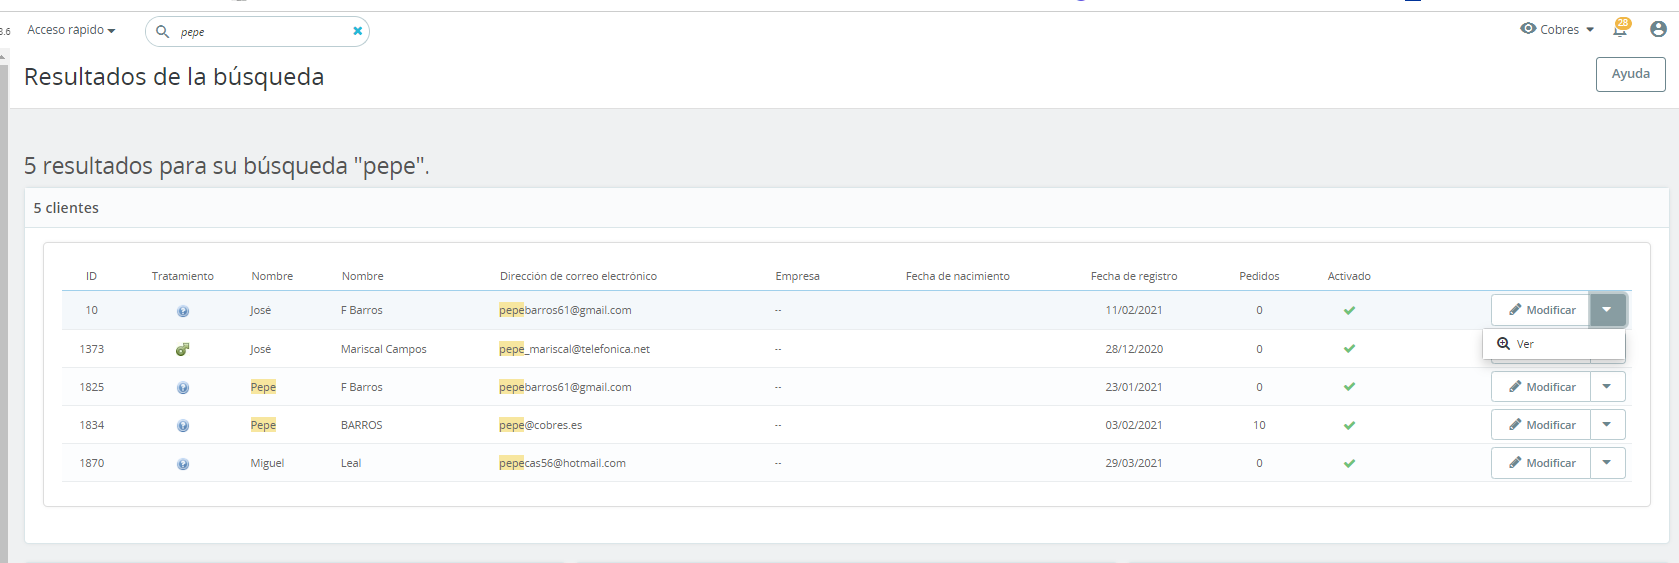Toggle the Activado check for client 1825
Screen dimensions: 1679x563
1349,387
